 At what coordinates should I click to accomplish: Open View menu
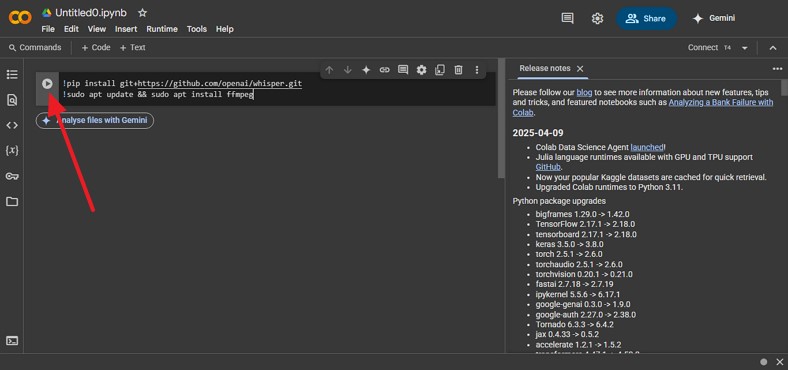[x=97, y=29]
